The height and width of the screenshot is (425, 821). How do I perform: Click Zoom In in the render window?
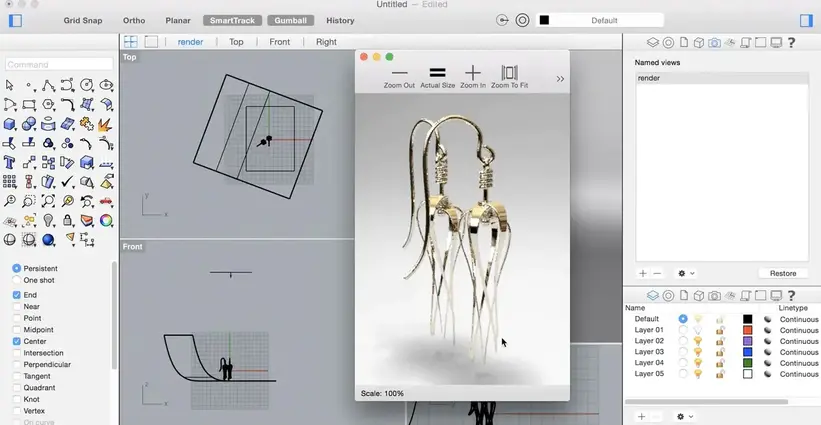(473, 77)
